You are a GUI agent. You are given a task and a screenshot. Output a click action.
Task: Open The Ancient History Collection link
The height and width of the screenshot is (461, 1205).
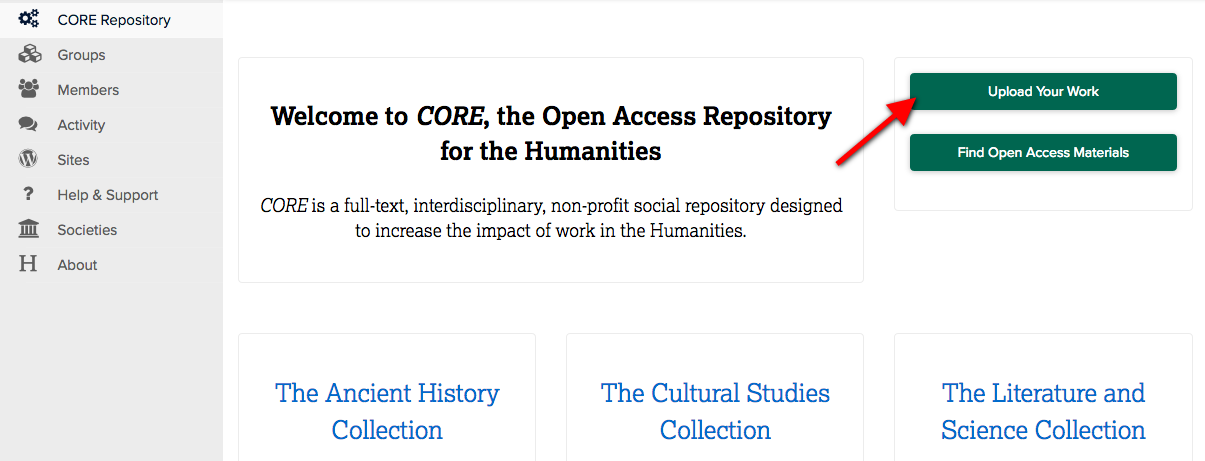[387, 411]
